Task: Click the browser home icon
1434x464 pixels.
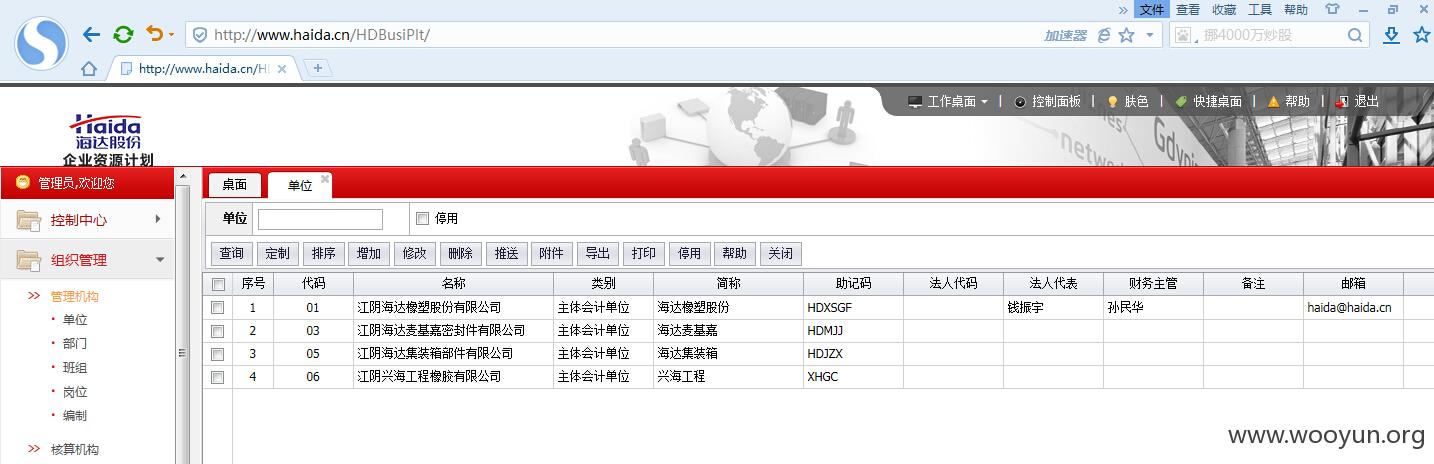Action: coord(89,69)
